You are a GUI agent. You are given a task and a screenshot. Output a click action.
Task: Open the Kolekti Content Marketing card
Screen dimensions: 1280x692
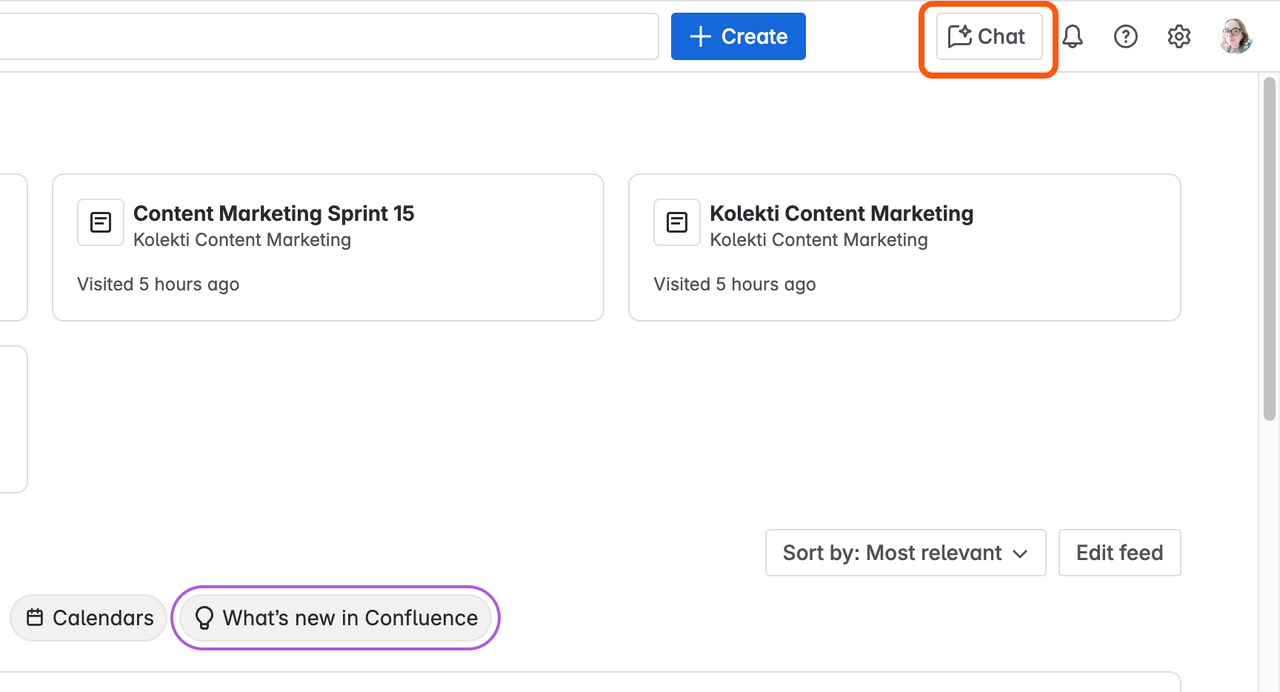point(904,247)
